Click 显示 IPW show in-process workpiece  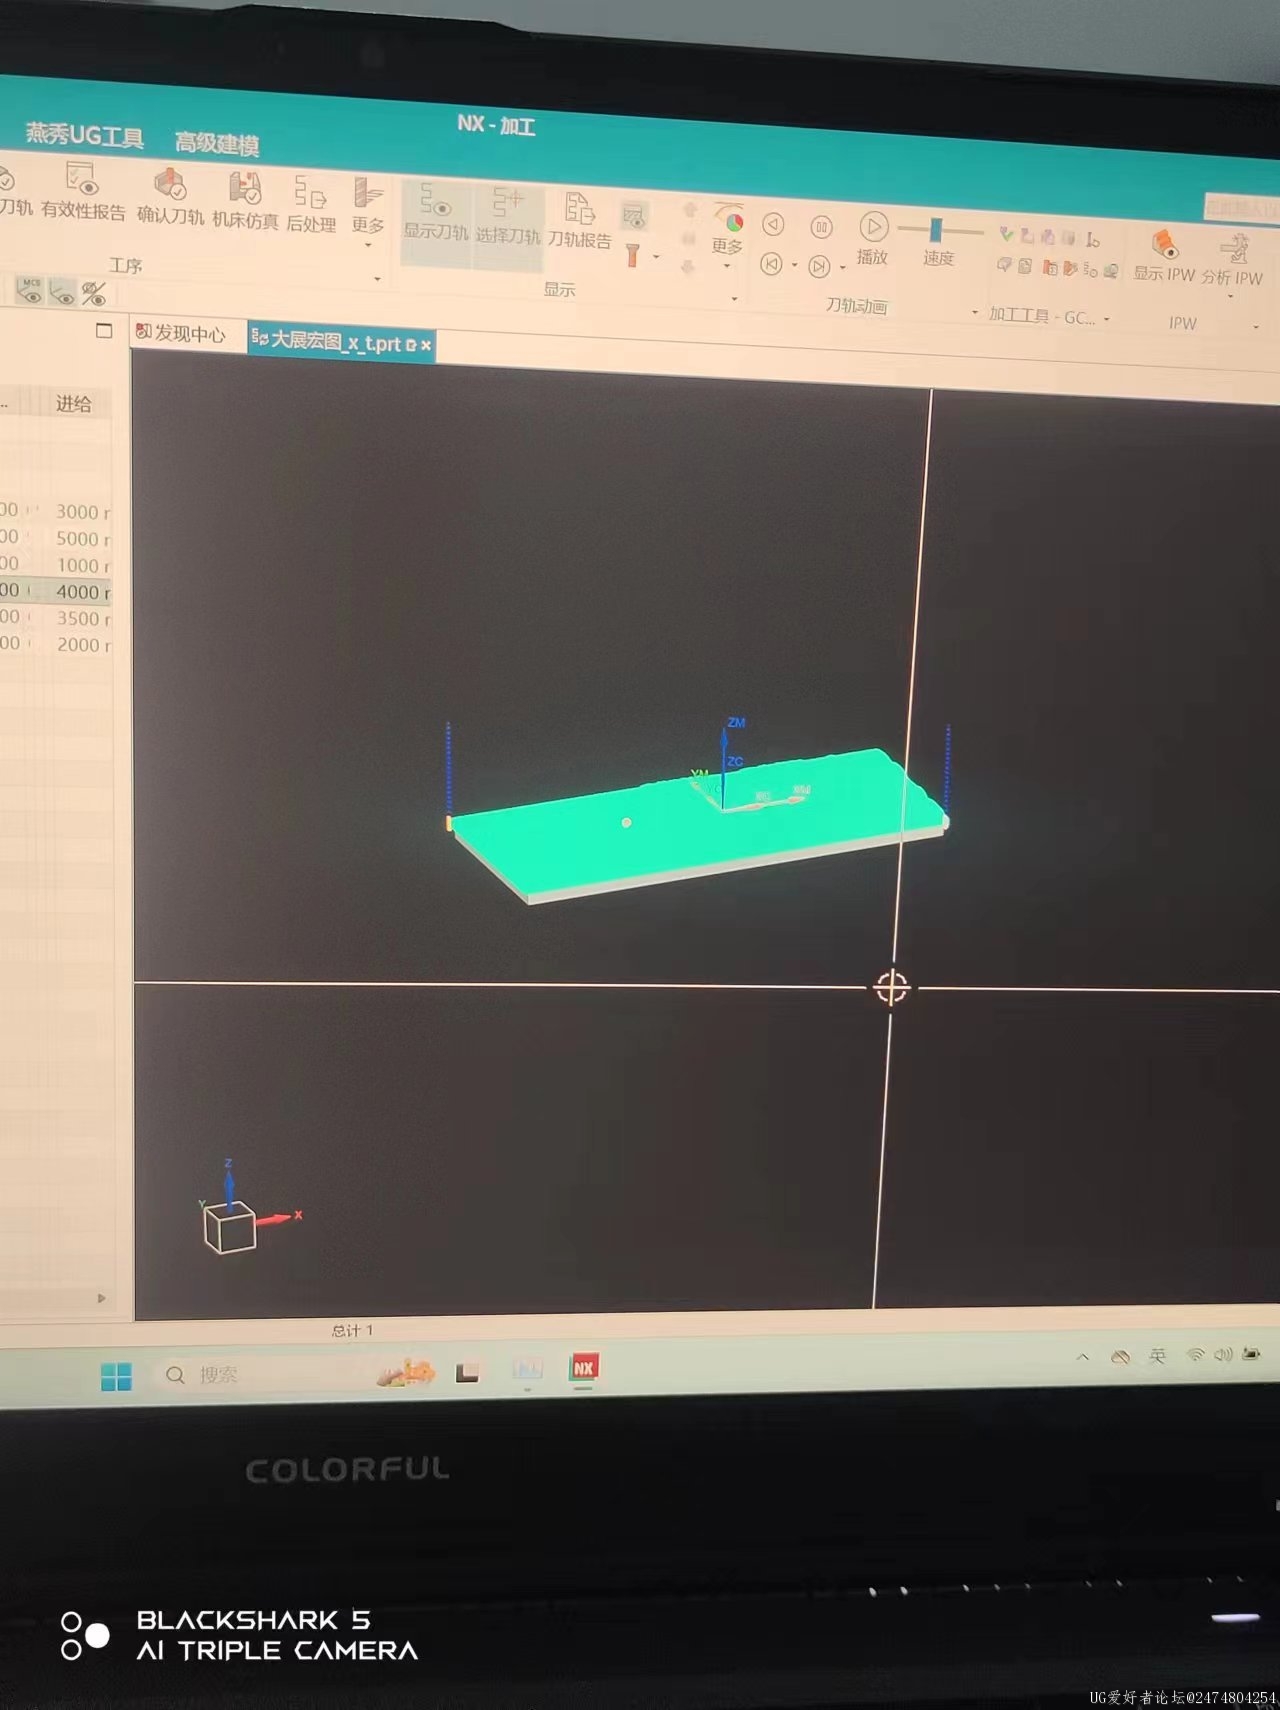point(1165,256)
